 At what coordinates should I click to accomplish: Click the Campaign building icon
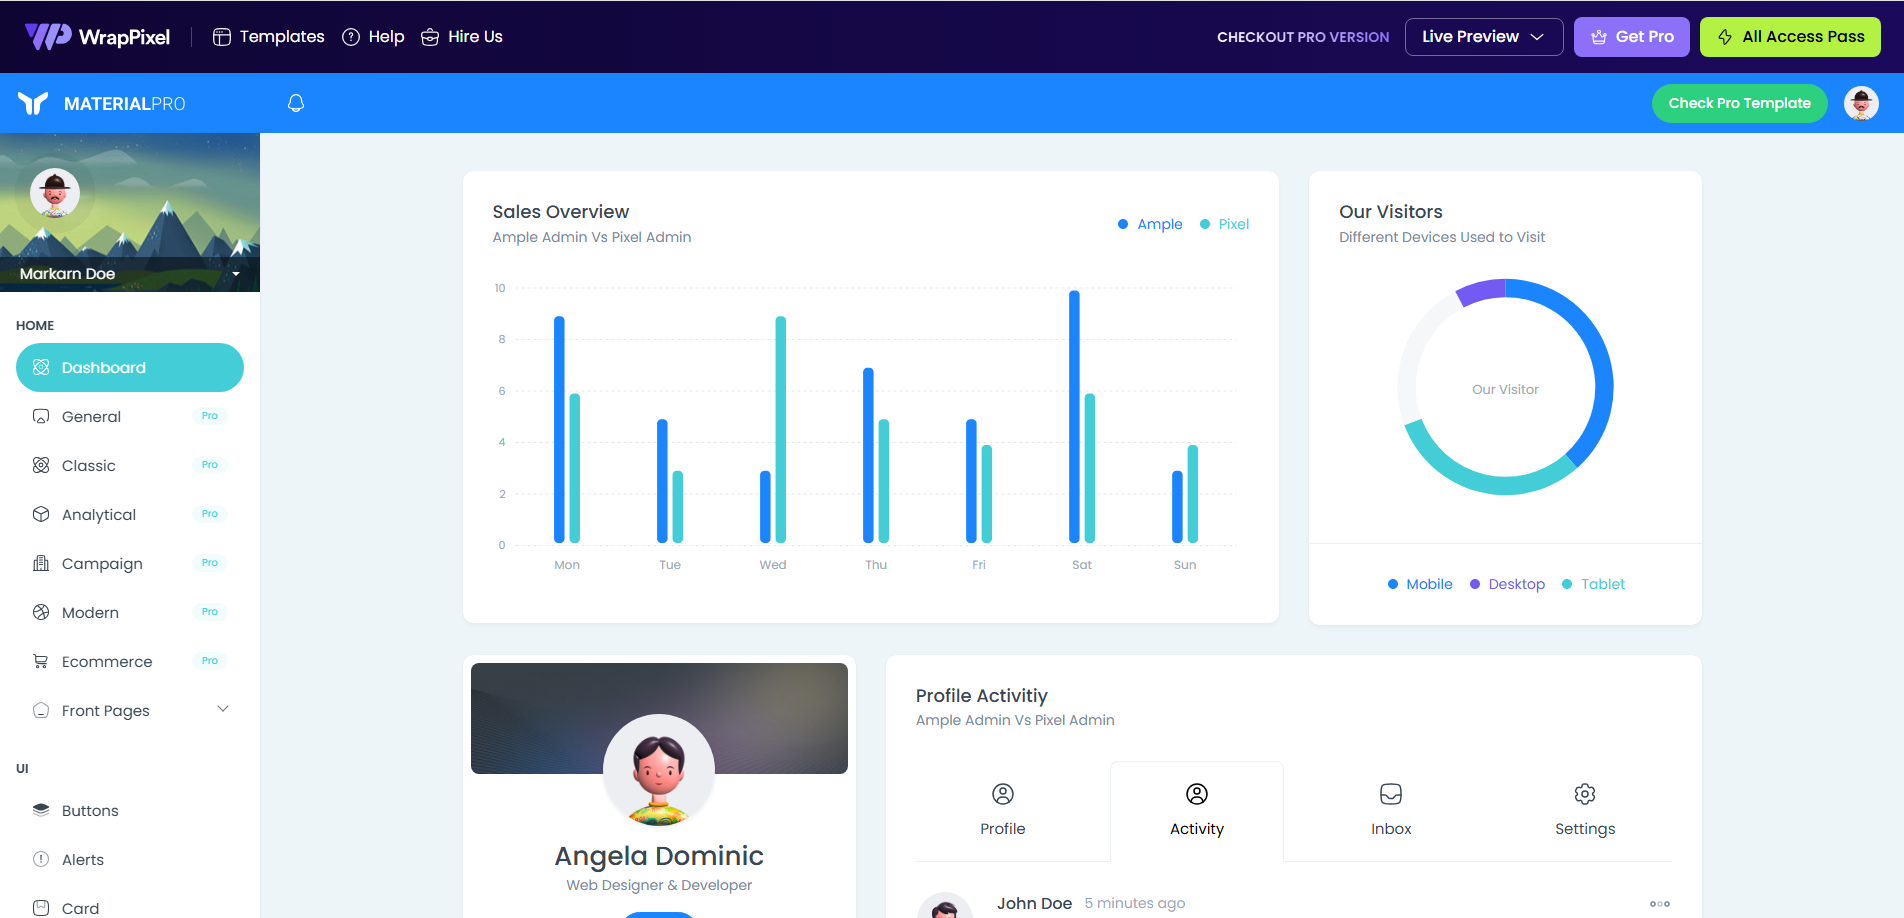41,563
